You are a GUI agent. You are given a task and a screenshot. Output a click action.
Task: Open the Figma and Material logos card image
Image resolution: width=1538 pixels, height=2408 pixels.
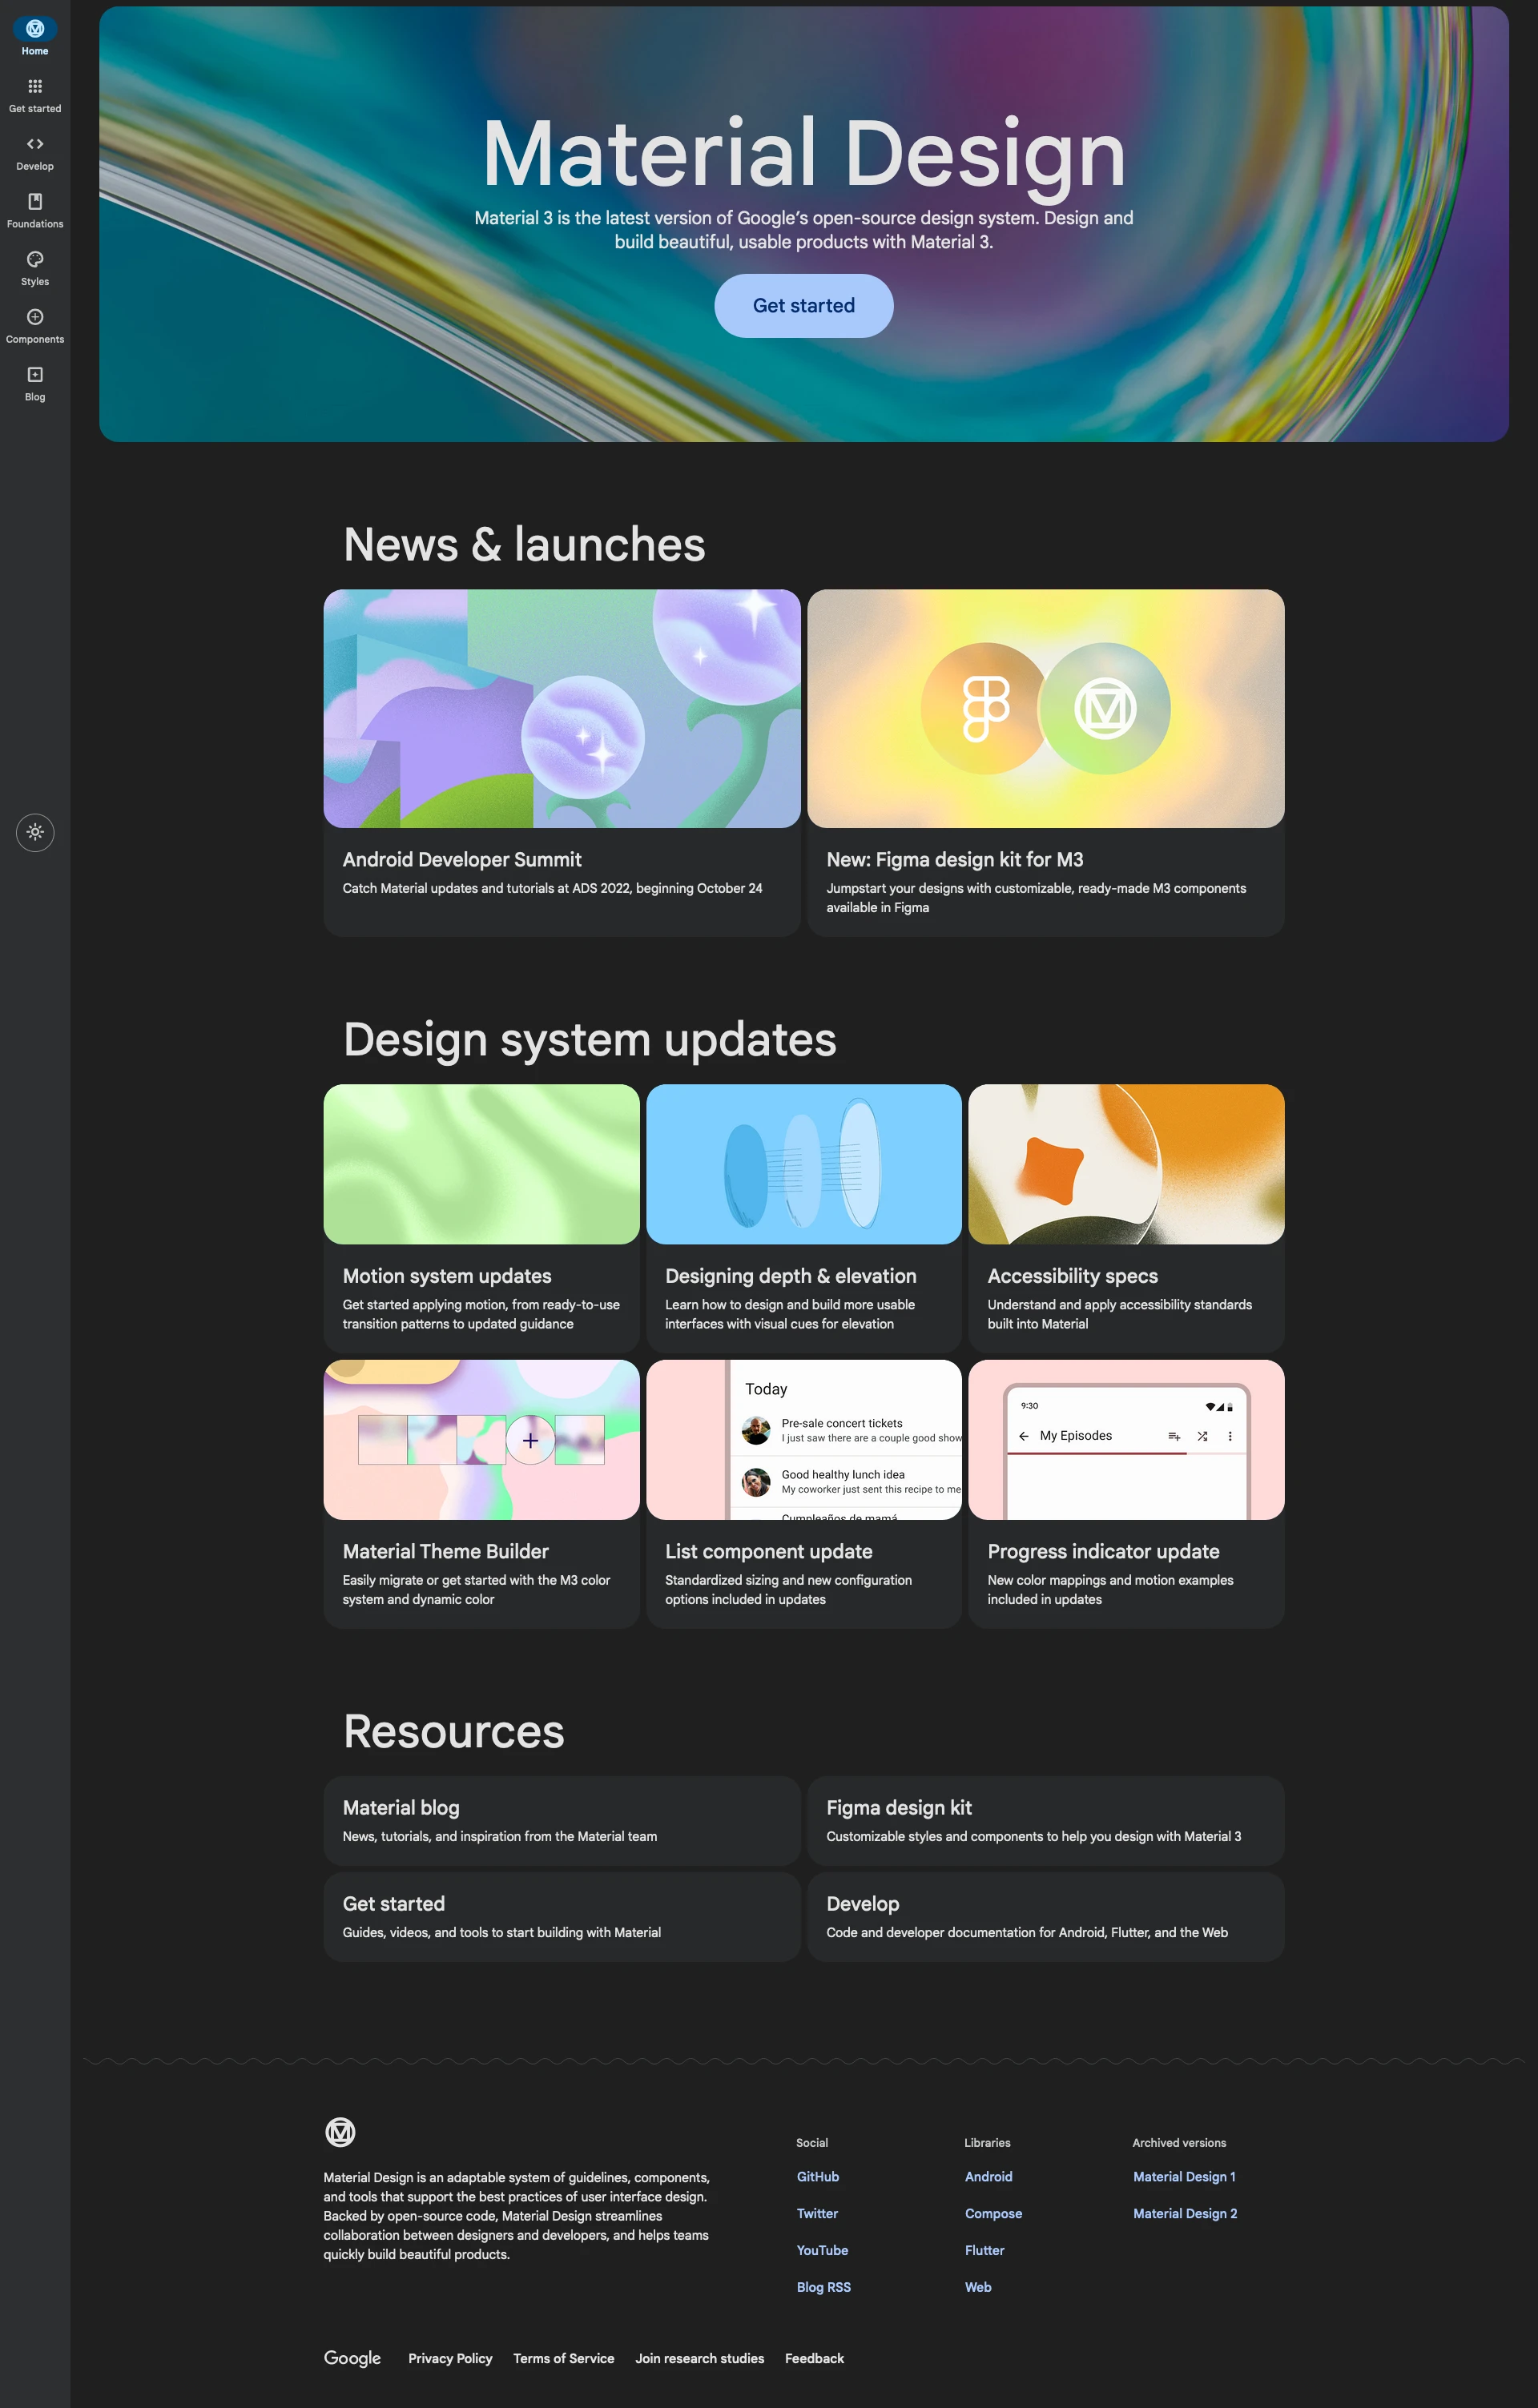tap(1045, 708)
